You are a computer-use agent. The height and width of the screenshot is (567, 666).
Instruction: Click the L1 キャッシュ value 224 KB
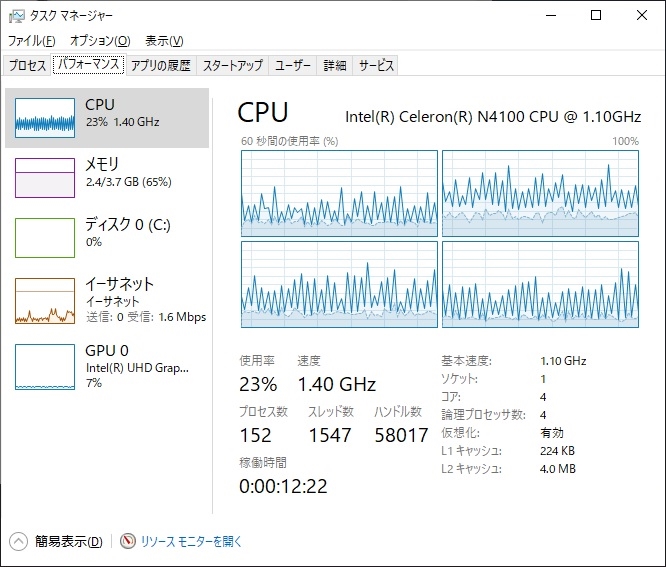point(557,451)
